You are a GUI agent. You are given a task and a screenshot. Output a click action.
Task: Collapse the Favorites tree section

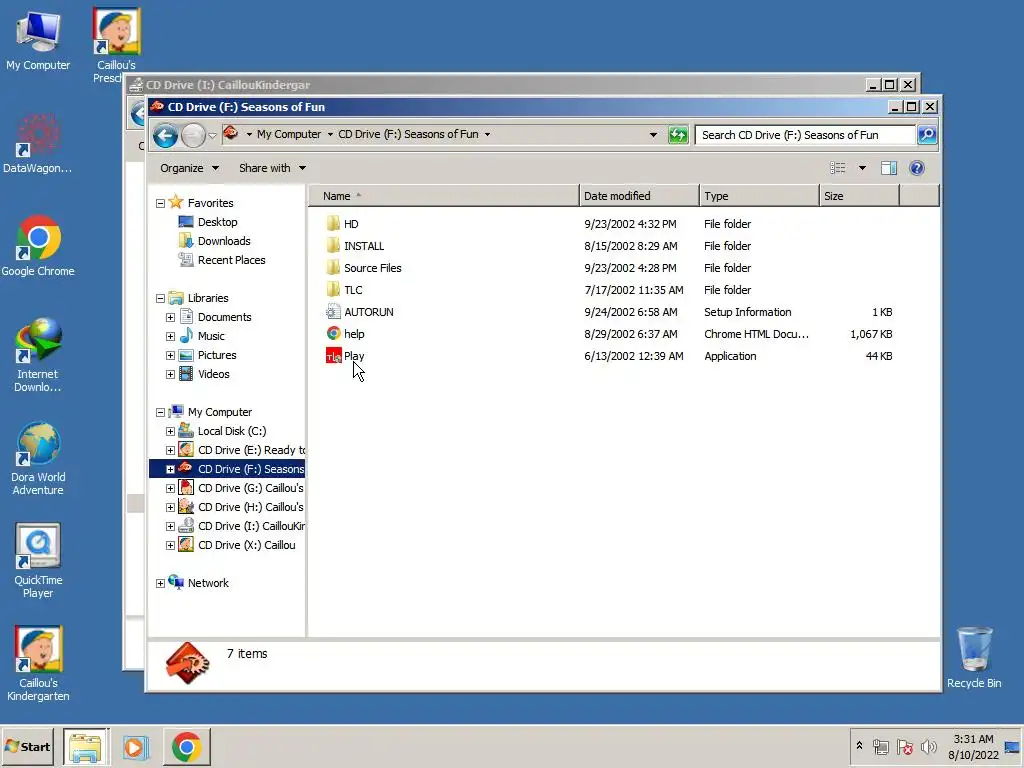160,203
